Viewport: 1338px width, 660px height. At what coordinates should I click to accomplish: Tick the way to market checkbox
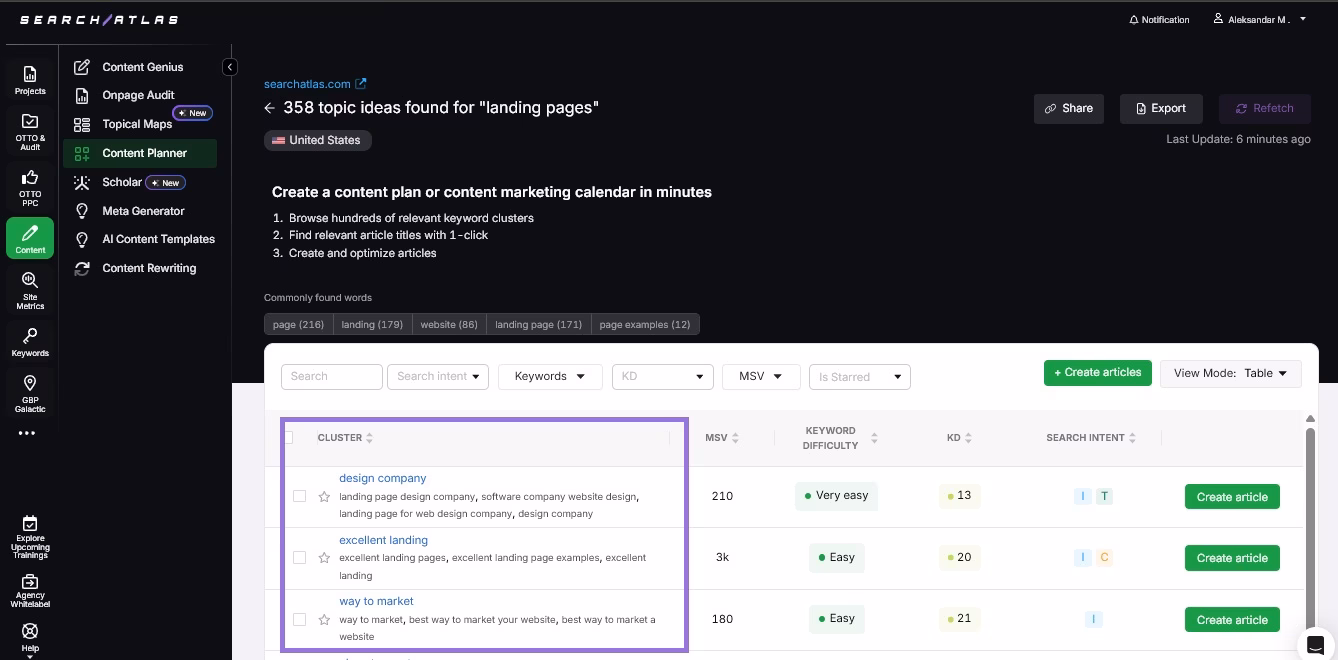point(299,620)
